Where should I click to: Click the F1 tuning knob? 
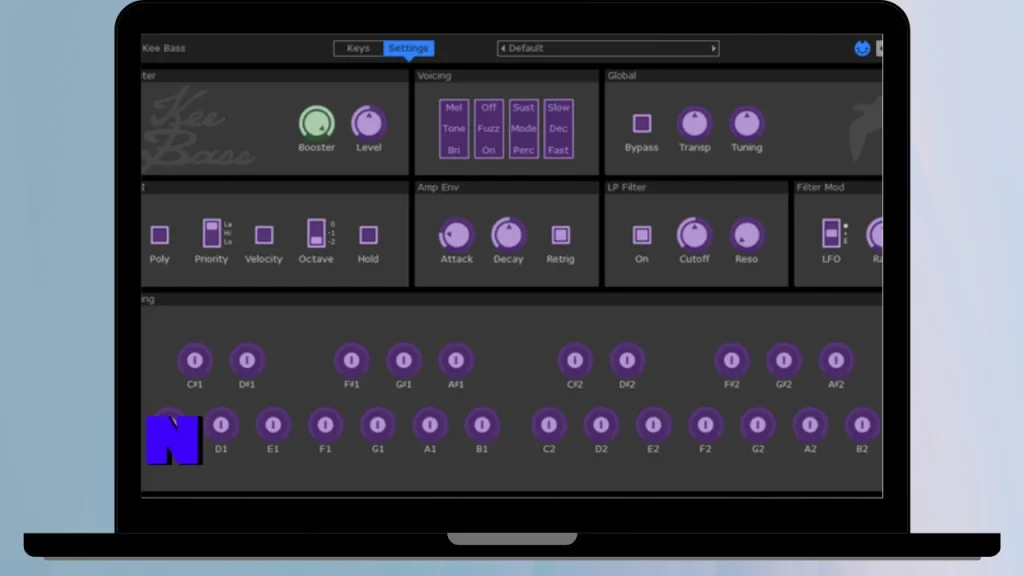[325, 425]
